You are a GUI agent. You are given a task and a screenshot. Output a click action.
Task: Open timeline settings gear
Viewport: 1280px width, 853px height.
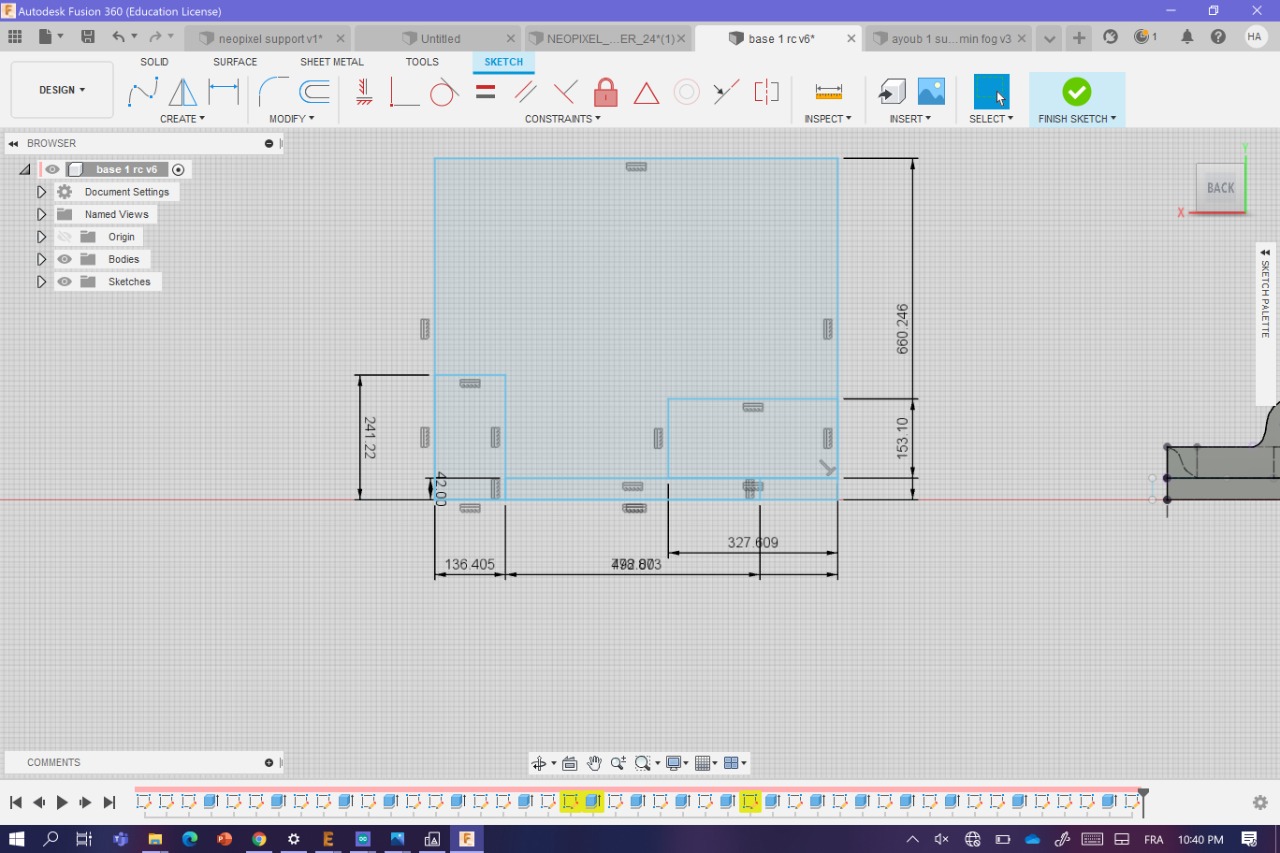1260,802
